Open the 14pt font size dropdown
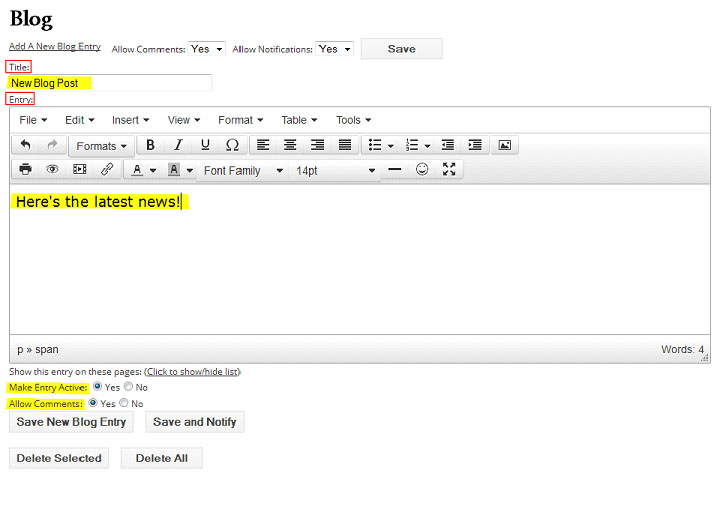This screenshot has height=509, width=720. click(335, 171)
